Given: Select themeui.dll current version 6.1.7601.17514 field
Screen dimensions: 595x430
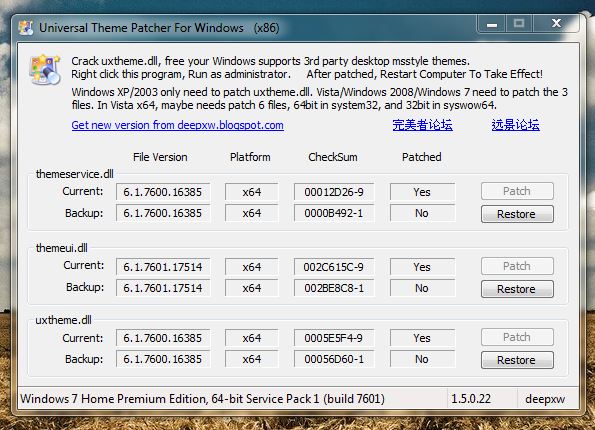Looking at the screenshot, I should [x=163, y=267].
